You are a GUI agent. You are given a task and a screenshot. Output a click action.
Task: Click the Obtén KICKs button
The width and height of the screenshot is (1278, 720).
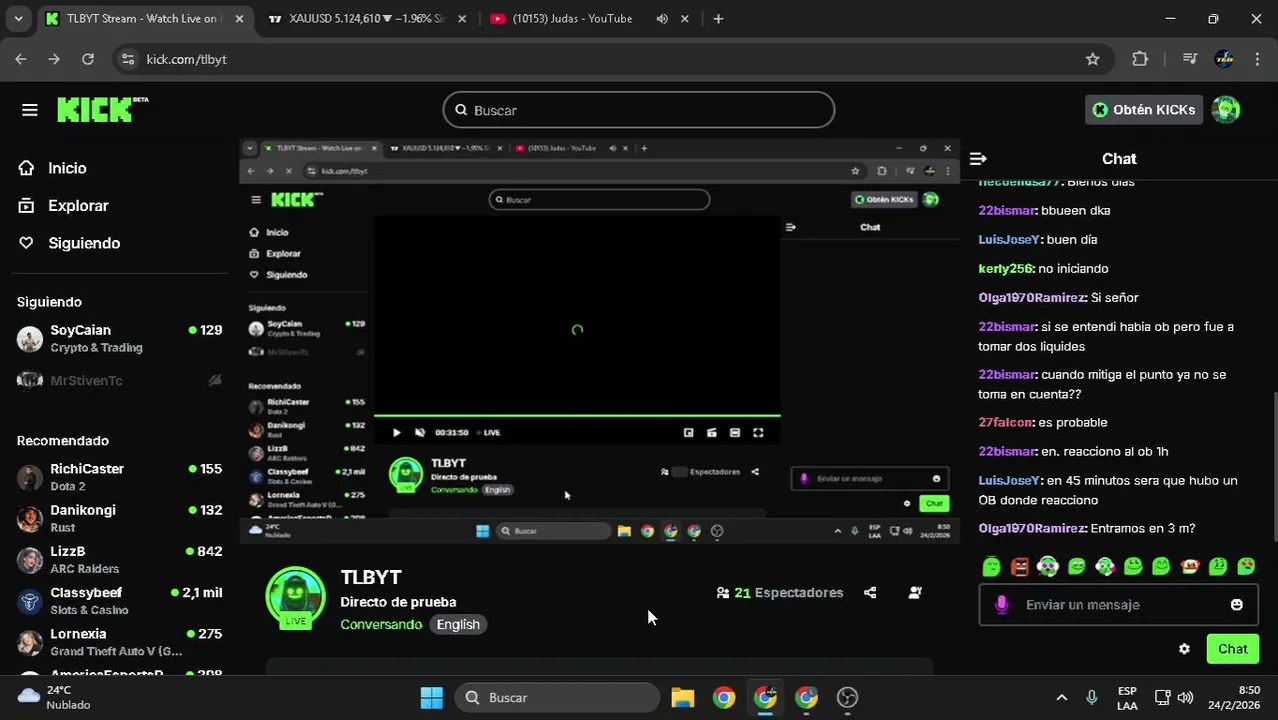[x=1144, y=110]
